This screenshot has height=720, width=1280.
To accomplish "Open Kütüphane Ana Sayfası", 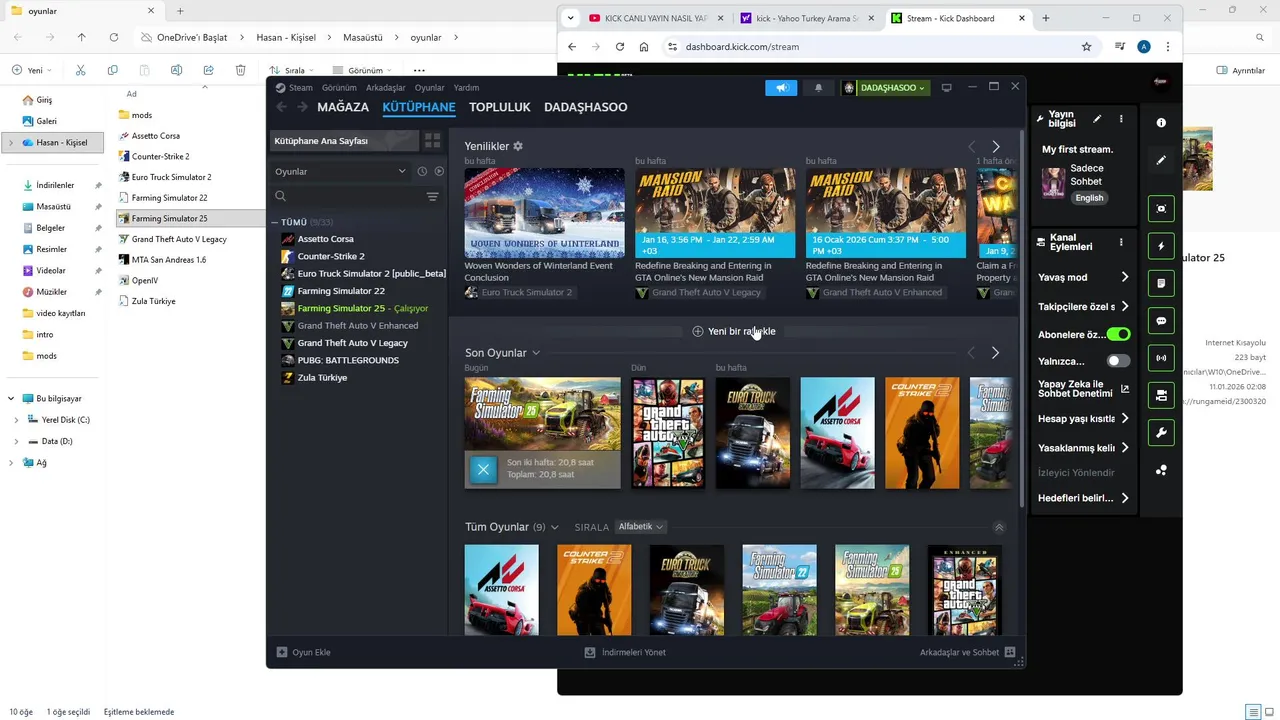I will (343, 141).
